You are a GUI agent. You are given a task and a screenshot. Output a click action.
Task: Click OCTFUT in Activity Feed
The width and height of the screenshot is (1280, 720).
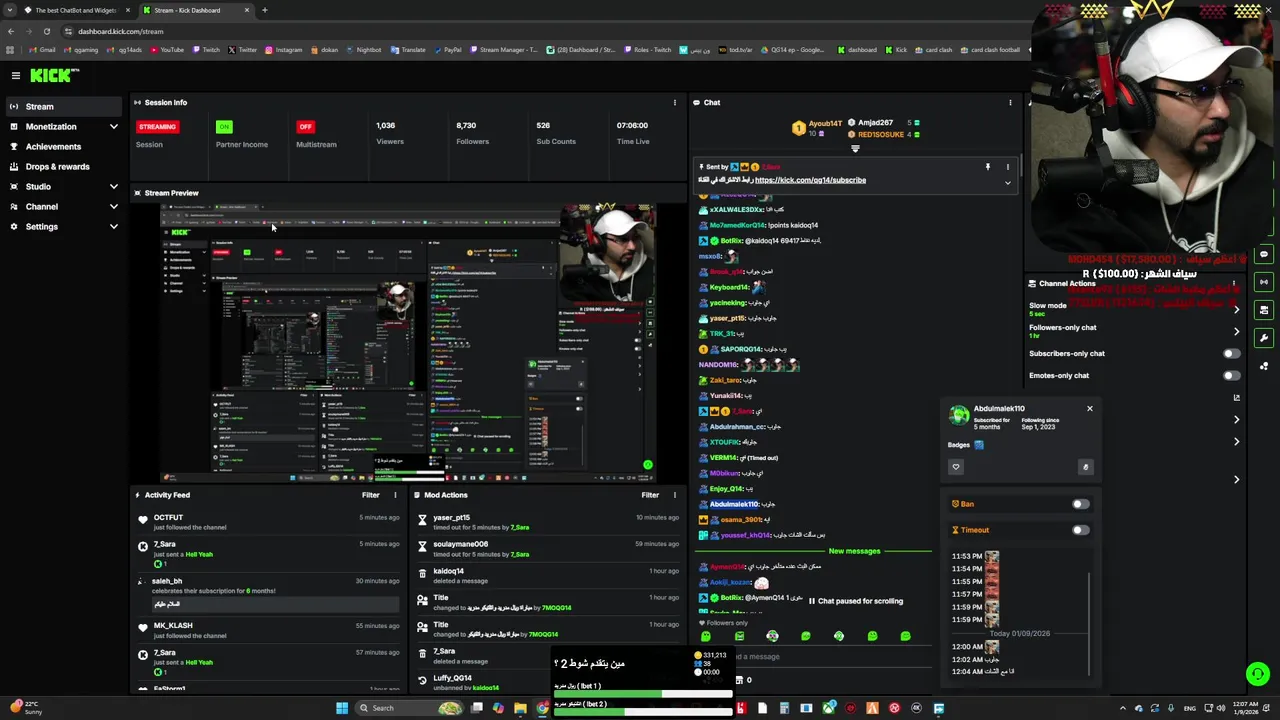168,518
